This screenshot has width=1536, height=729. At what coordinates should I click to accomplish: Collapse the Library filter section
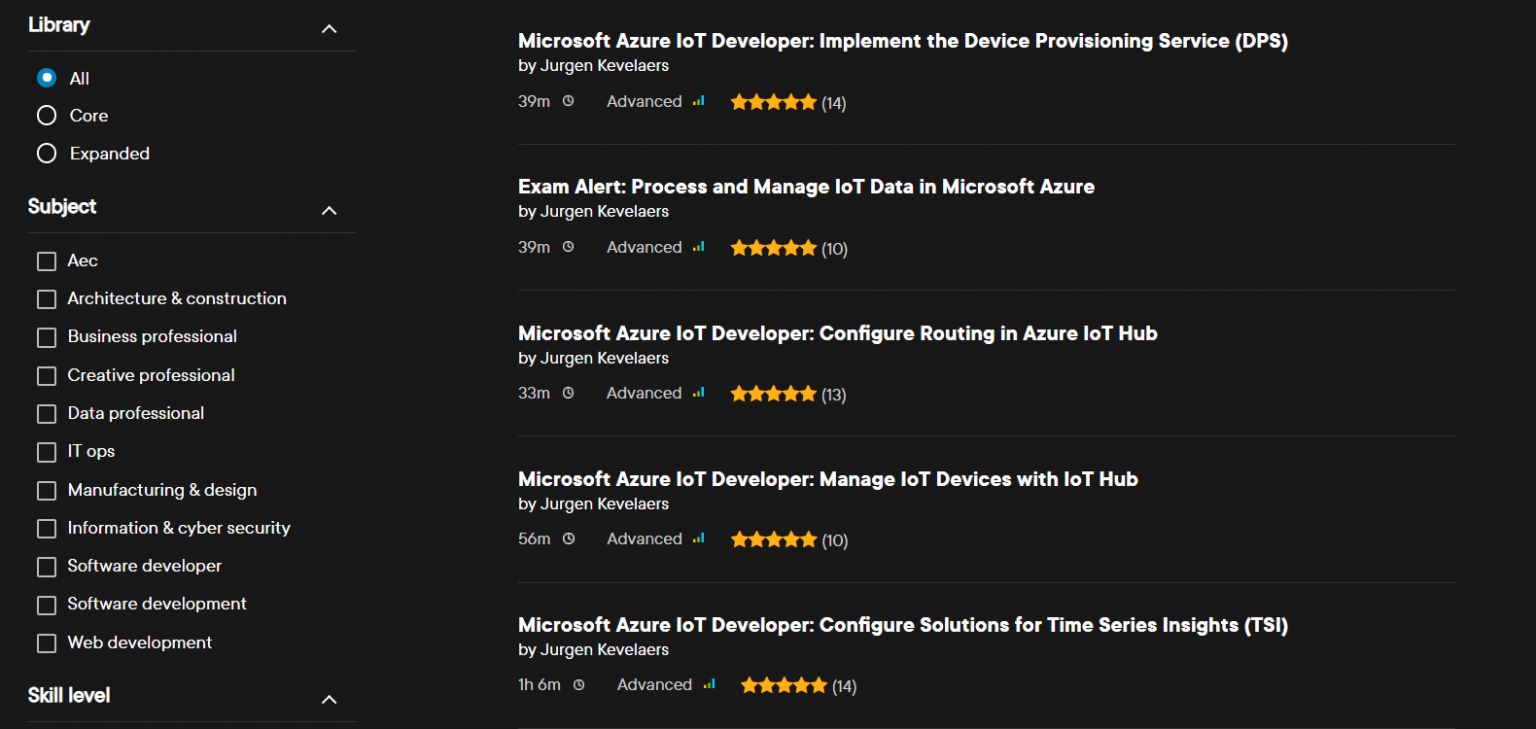[329, 29]
